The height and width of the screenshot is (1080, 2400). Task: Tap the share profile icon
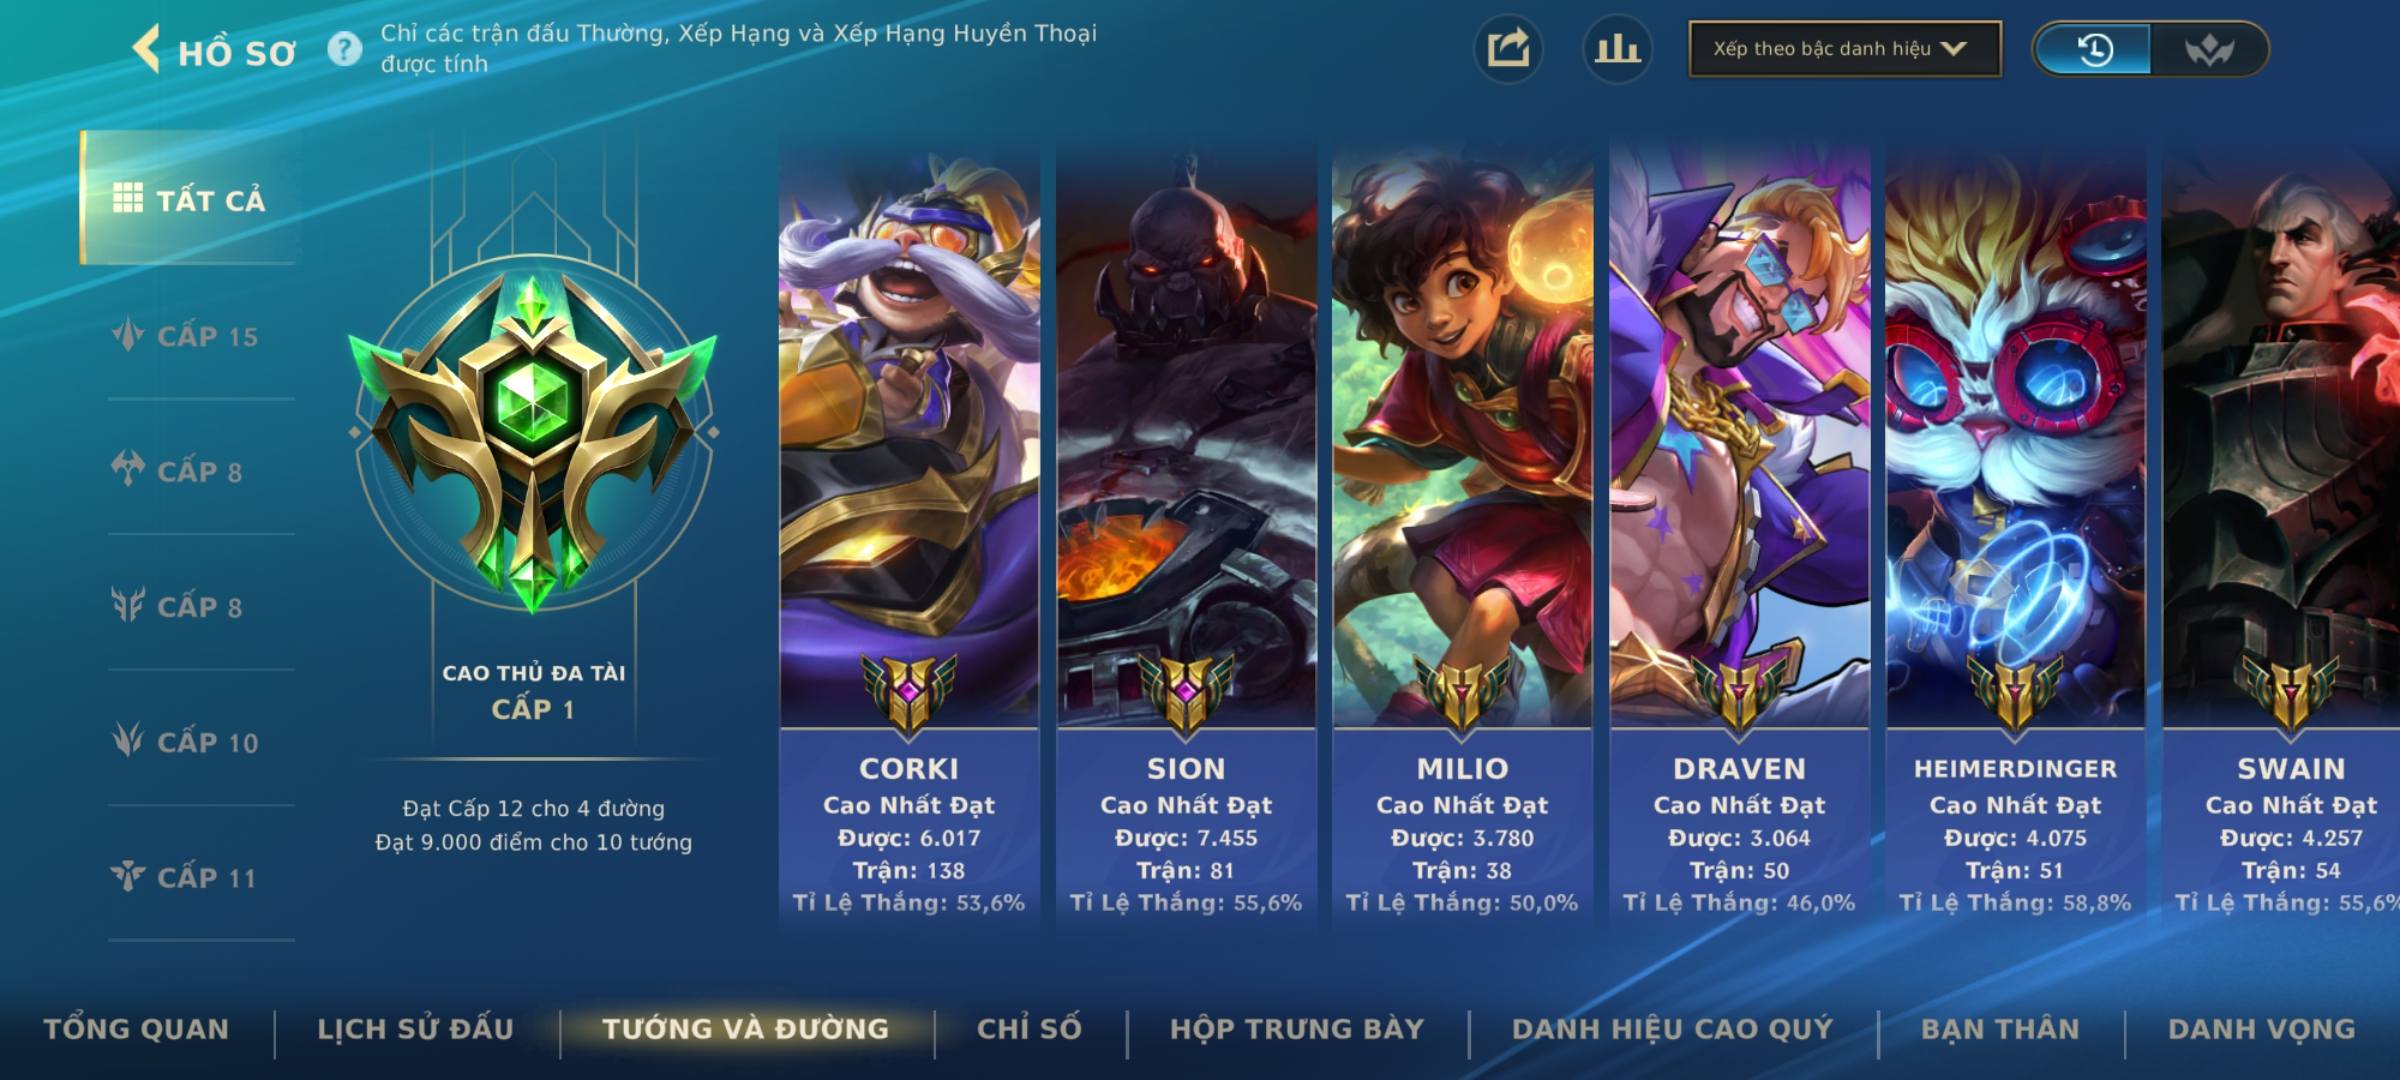1508,49
